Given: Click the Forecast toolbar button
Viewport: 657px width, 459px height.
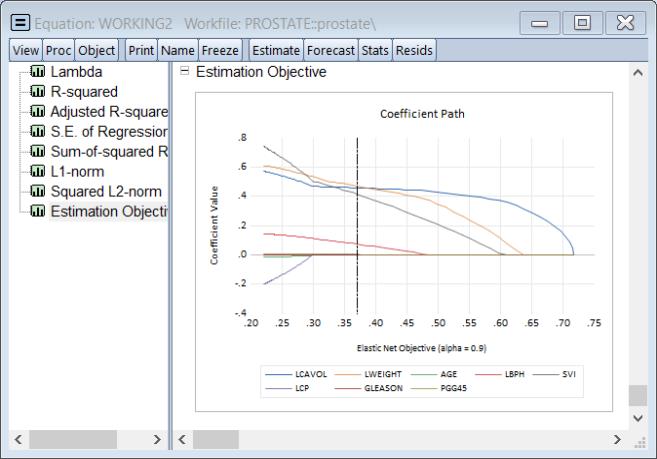Looking at the screenshot, I should pos(330,50).
